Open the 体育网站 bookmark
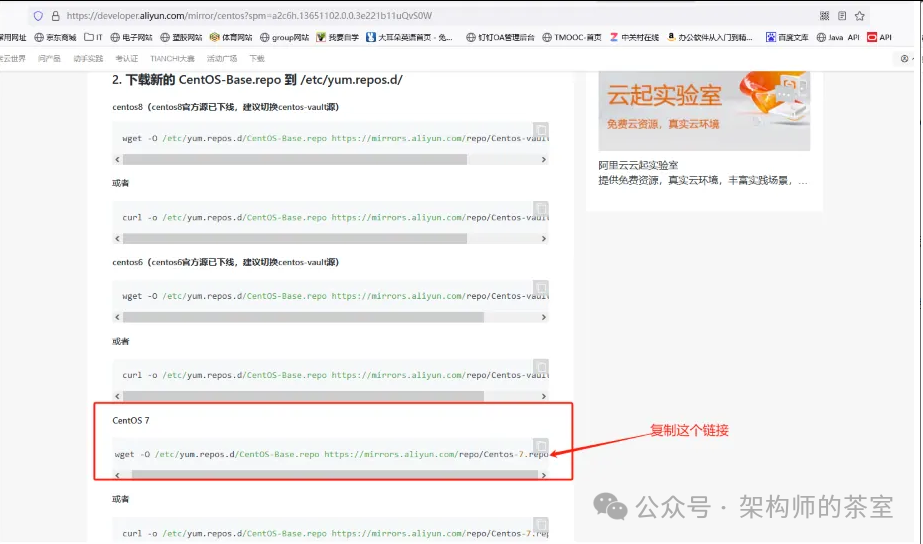This screenshot has height=544, width=923. pos(231,37)
